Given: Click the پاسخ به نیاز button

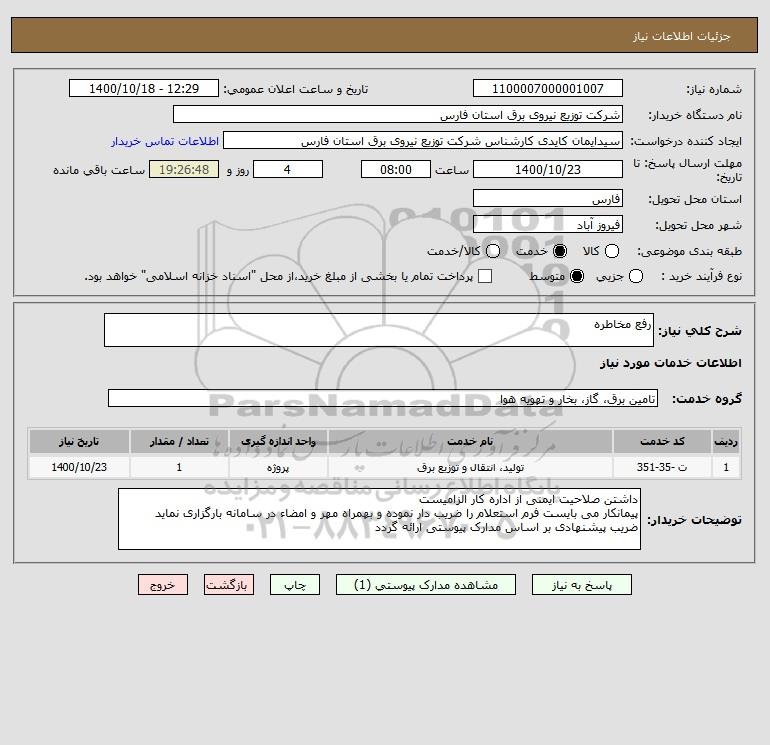Looking at the screenshot, I should pyautogui.click(x=582, y=585).
